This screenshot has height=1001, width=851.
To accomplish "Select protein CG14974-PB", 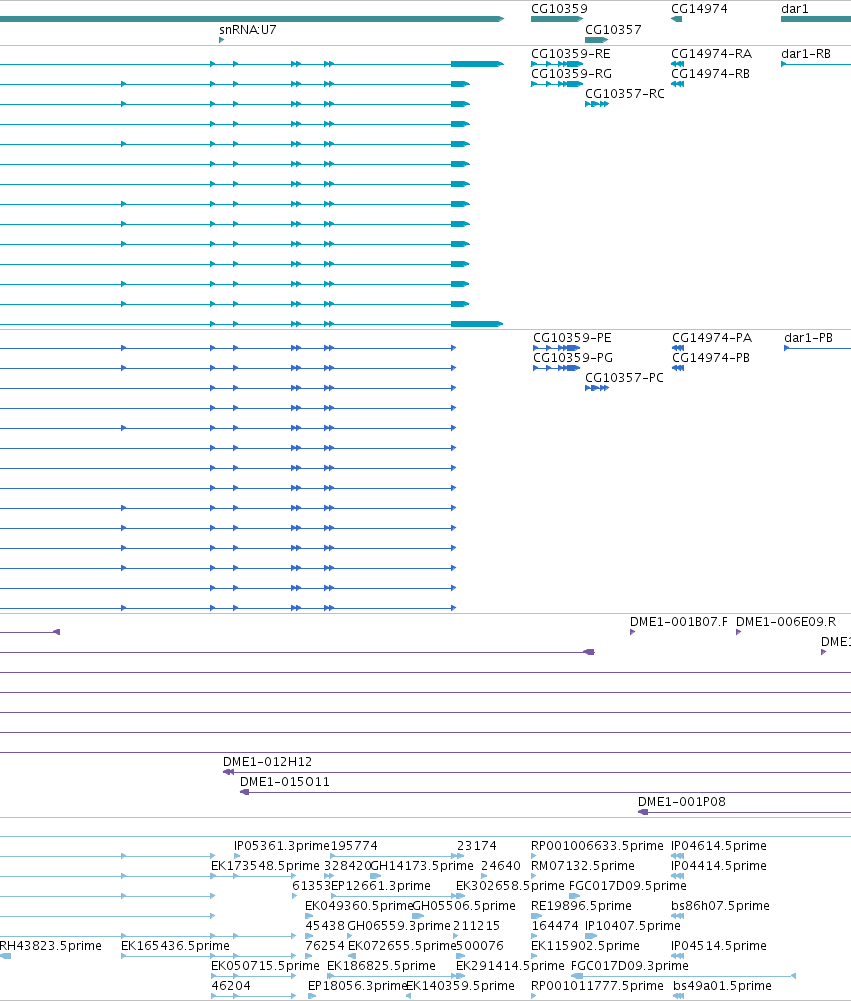I will 711,358.
